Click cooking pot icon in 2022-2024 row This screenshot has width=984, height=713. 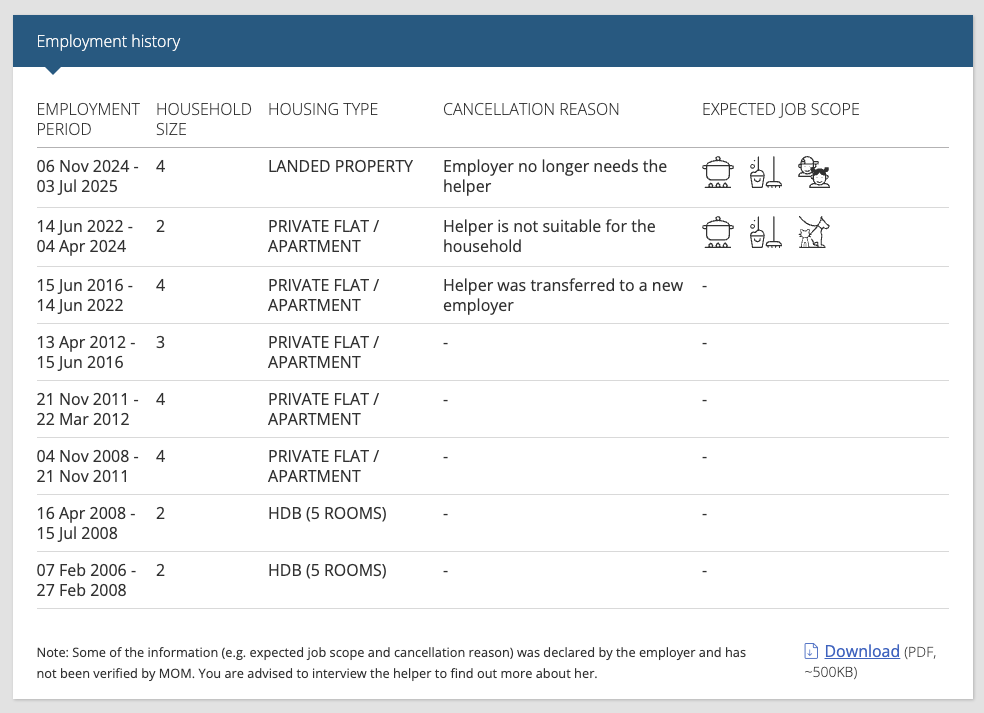click(718, 232)
